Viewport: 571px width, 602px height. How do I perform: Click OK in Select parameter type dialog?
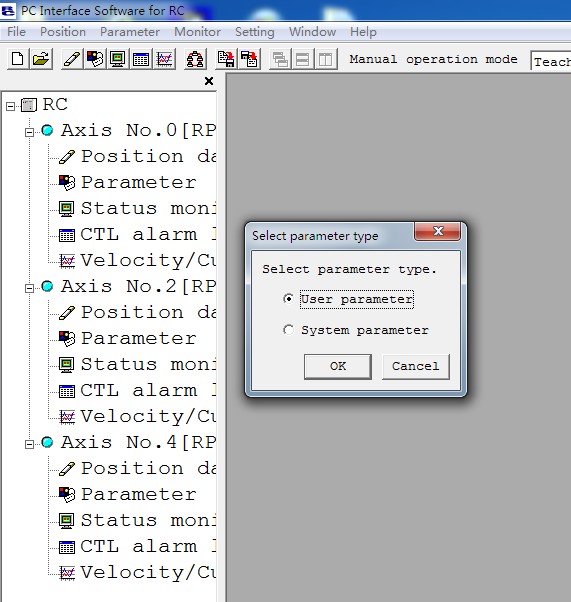pyautogui.click(x=338, y=367)
